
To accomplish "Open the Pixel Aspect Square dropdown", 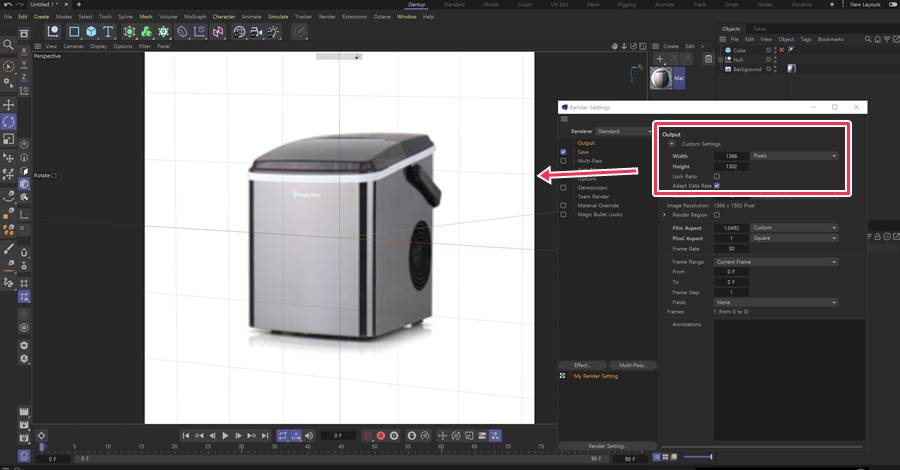I will 794,238.
